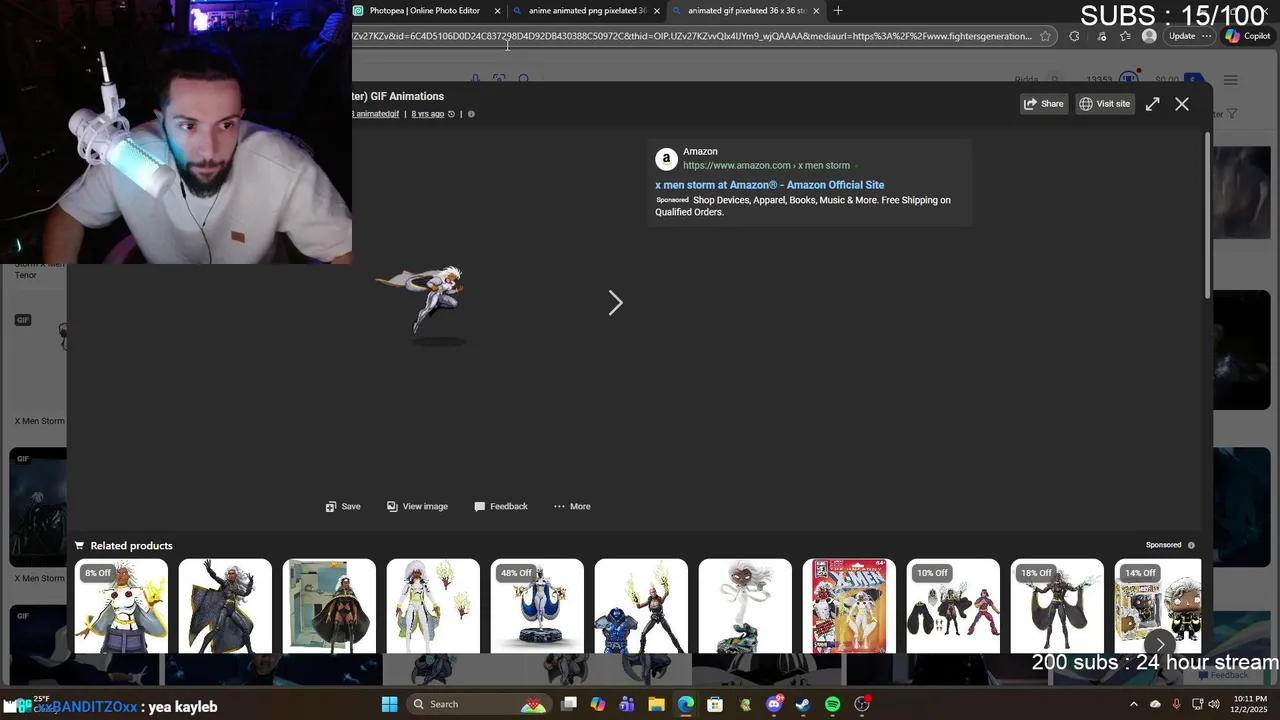
Task: Open Microsoft Teams from the taskbar
Action: (x=627, y=704)
